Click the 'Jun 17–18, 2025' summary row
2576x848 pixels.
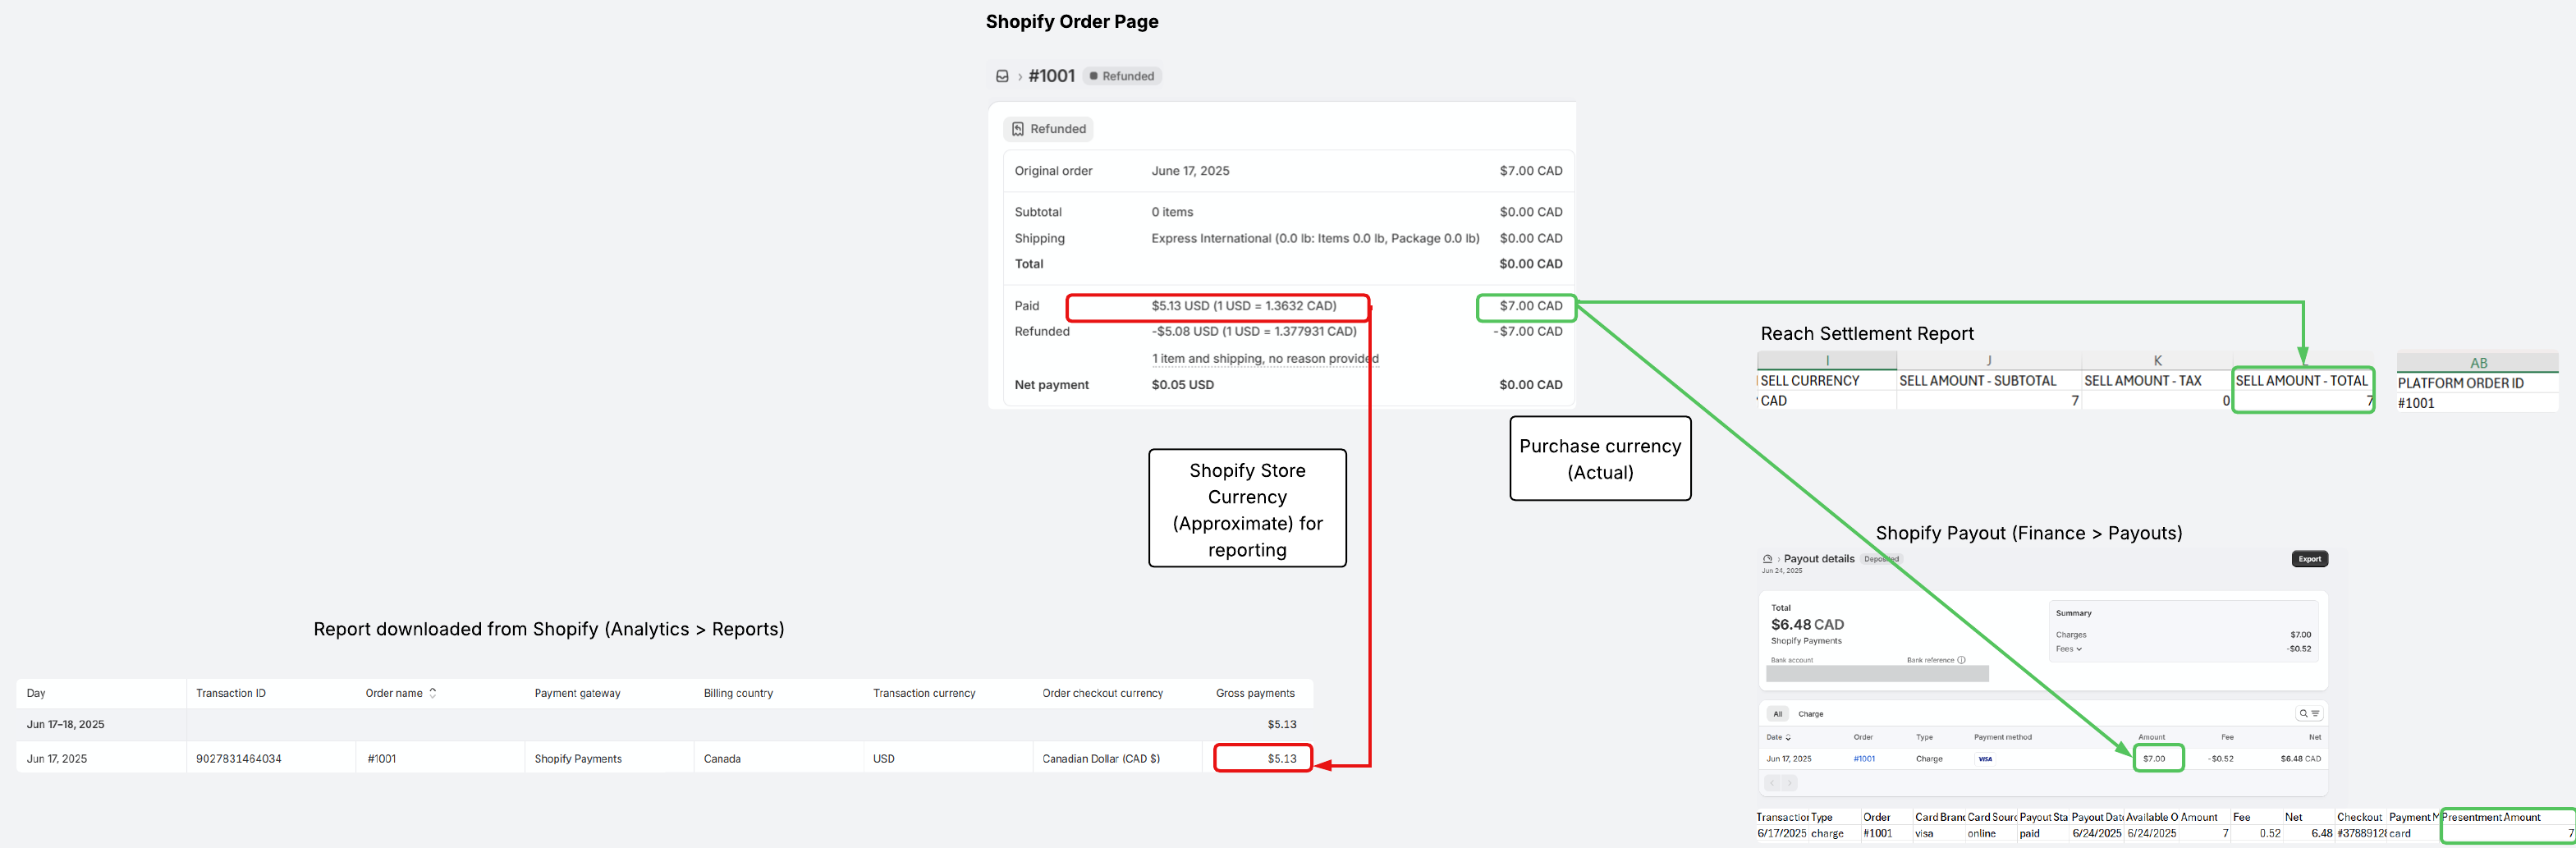[664, 724]
